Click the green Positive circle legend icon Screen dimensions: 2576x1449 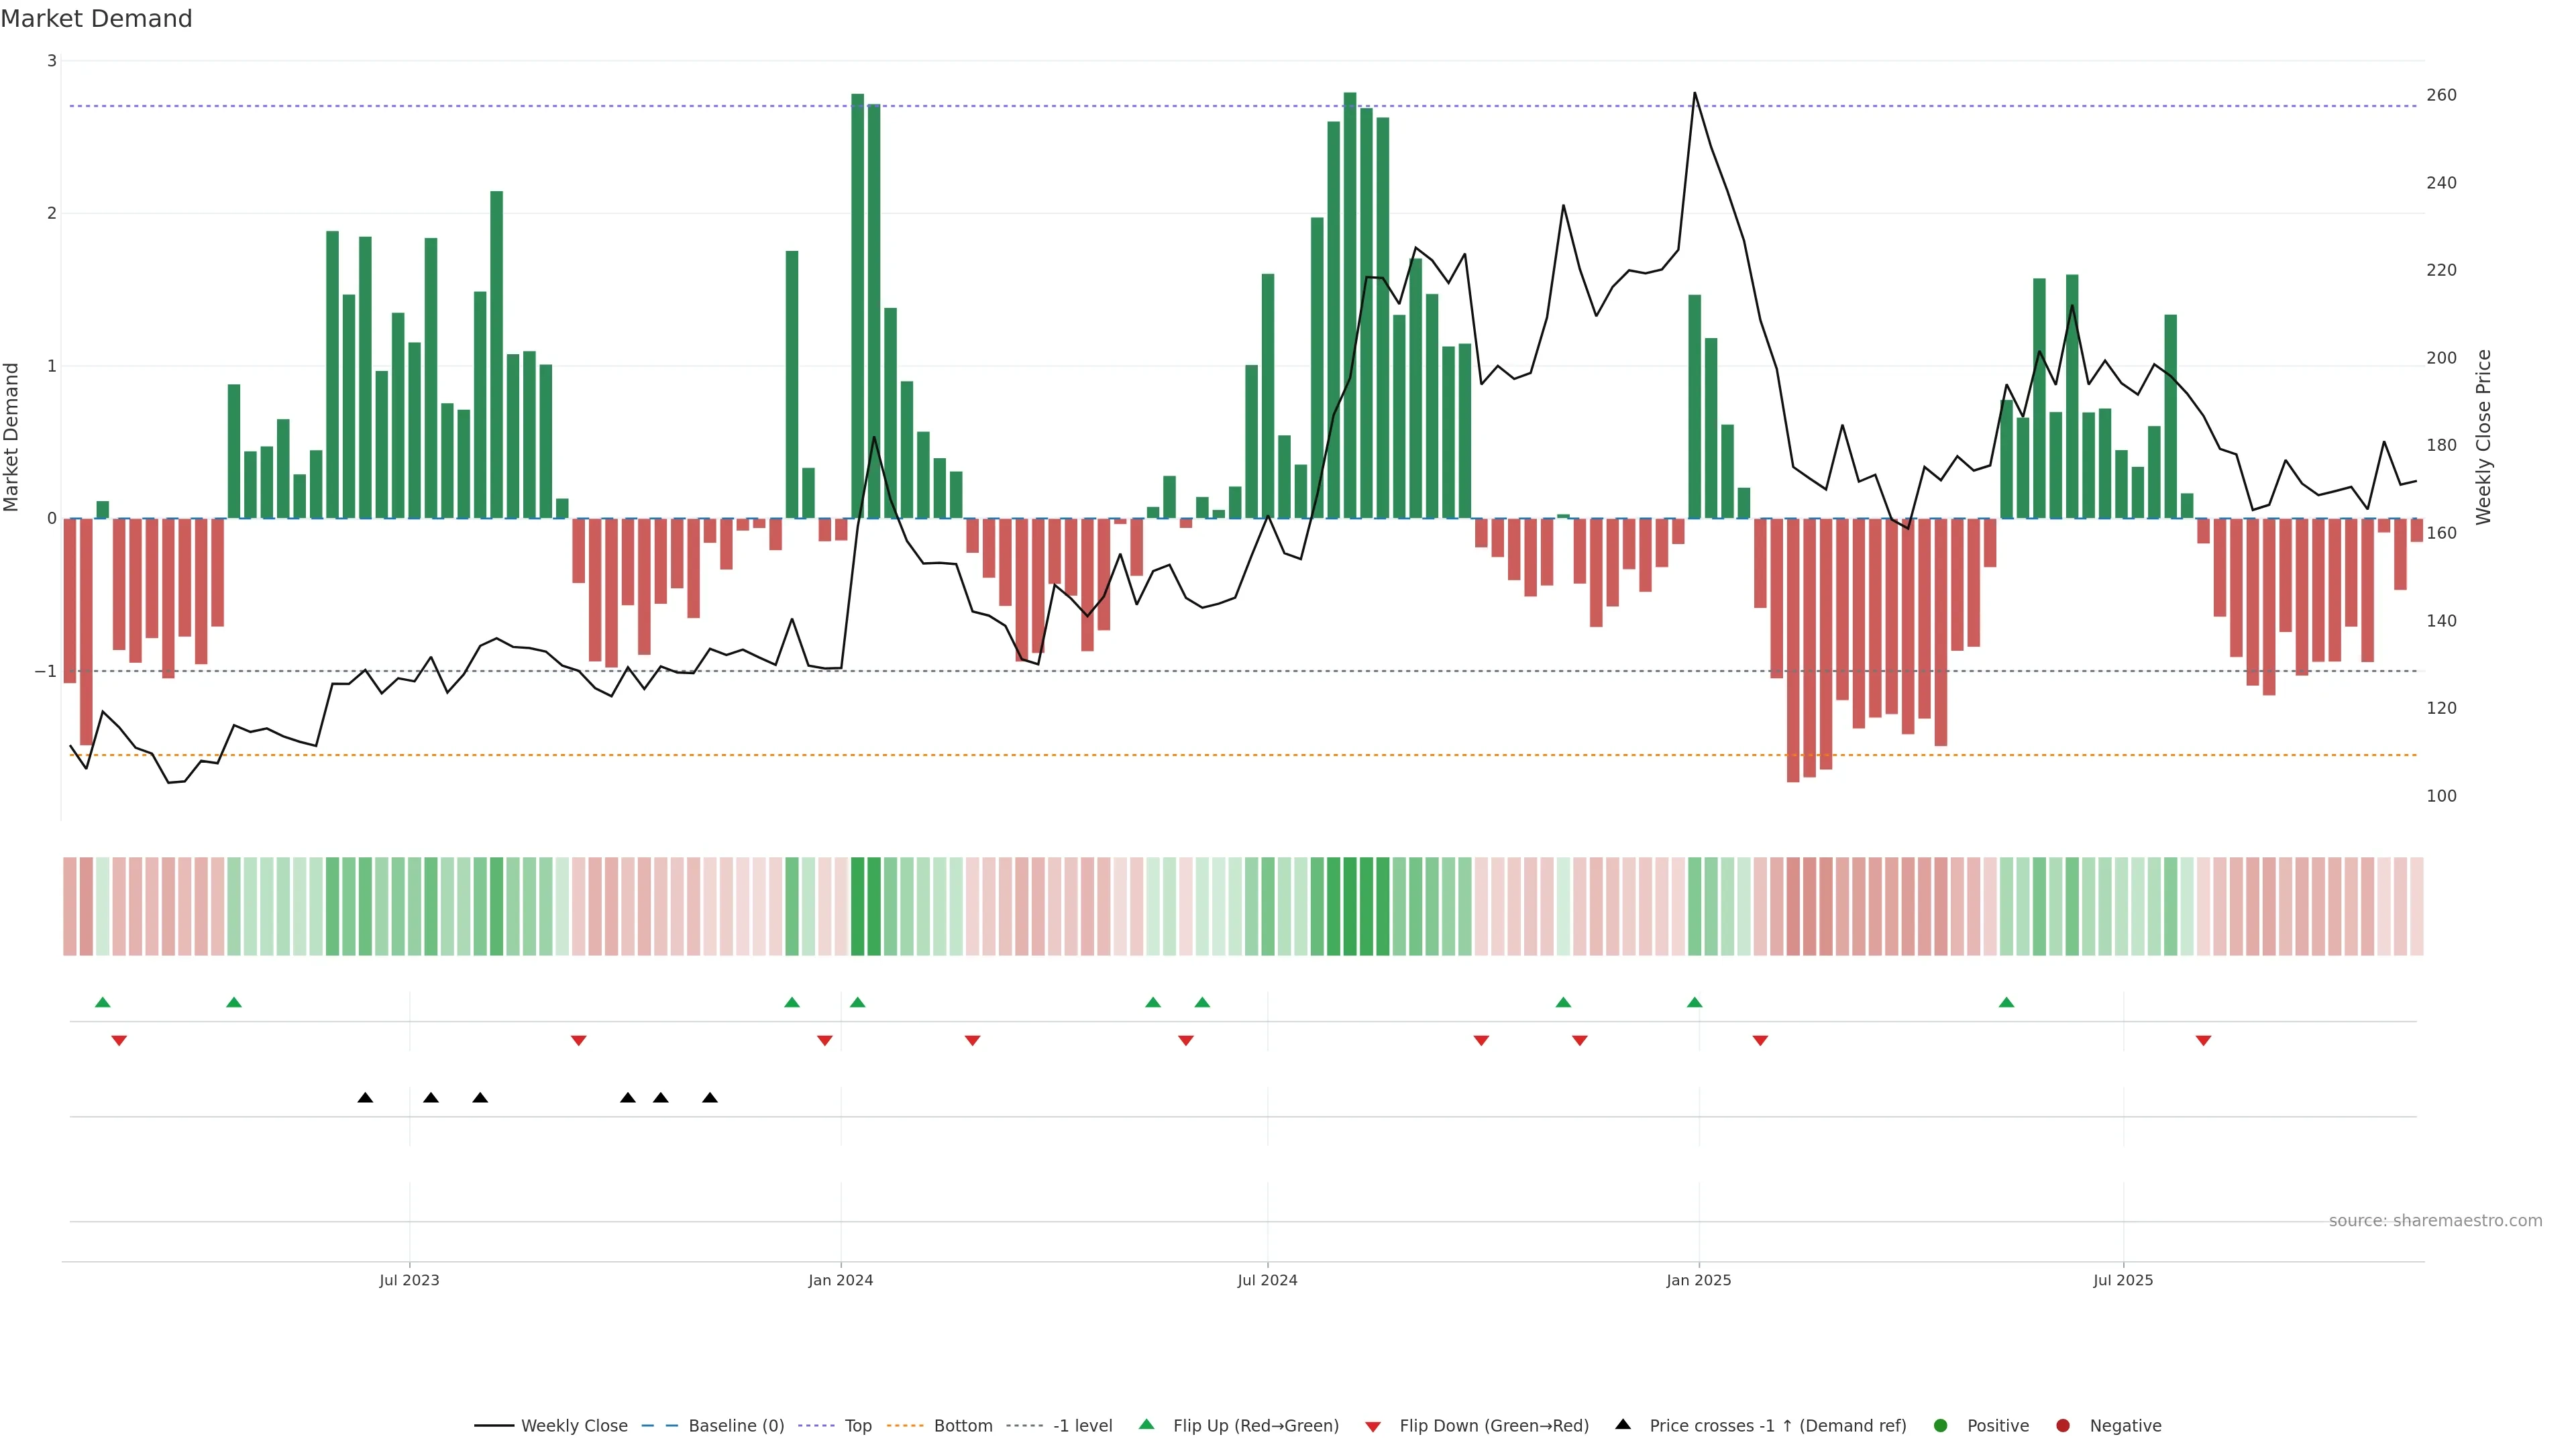coord(1941,1425)
